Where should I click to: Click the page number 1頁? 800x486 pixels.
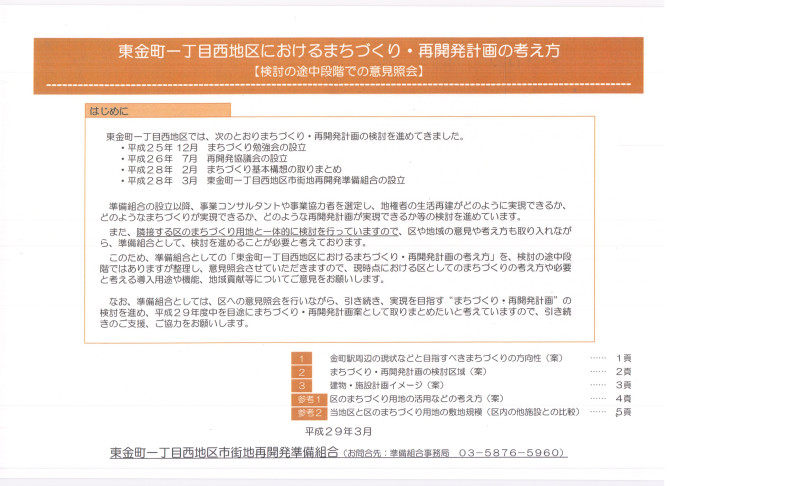623,359
